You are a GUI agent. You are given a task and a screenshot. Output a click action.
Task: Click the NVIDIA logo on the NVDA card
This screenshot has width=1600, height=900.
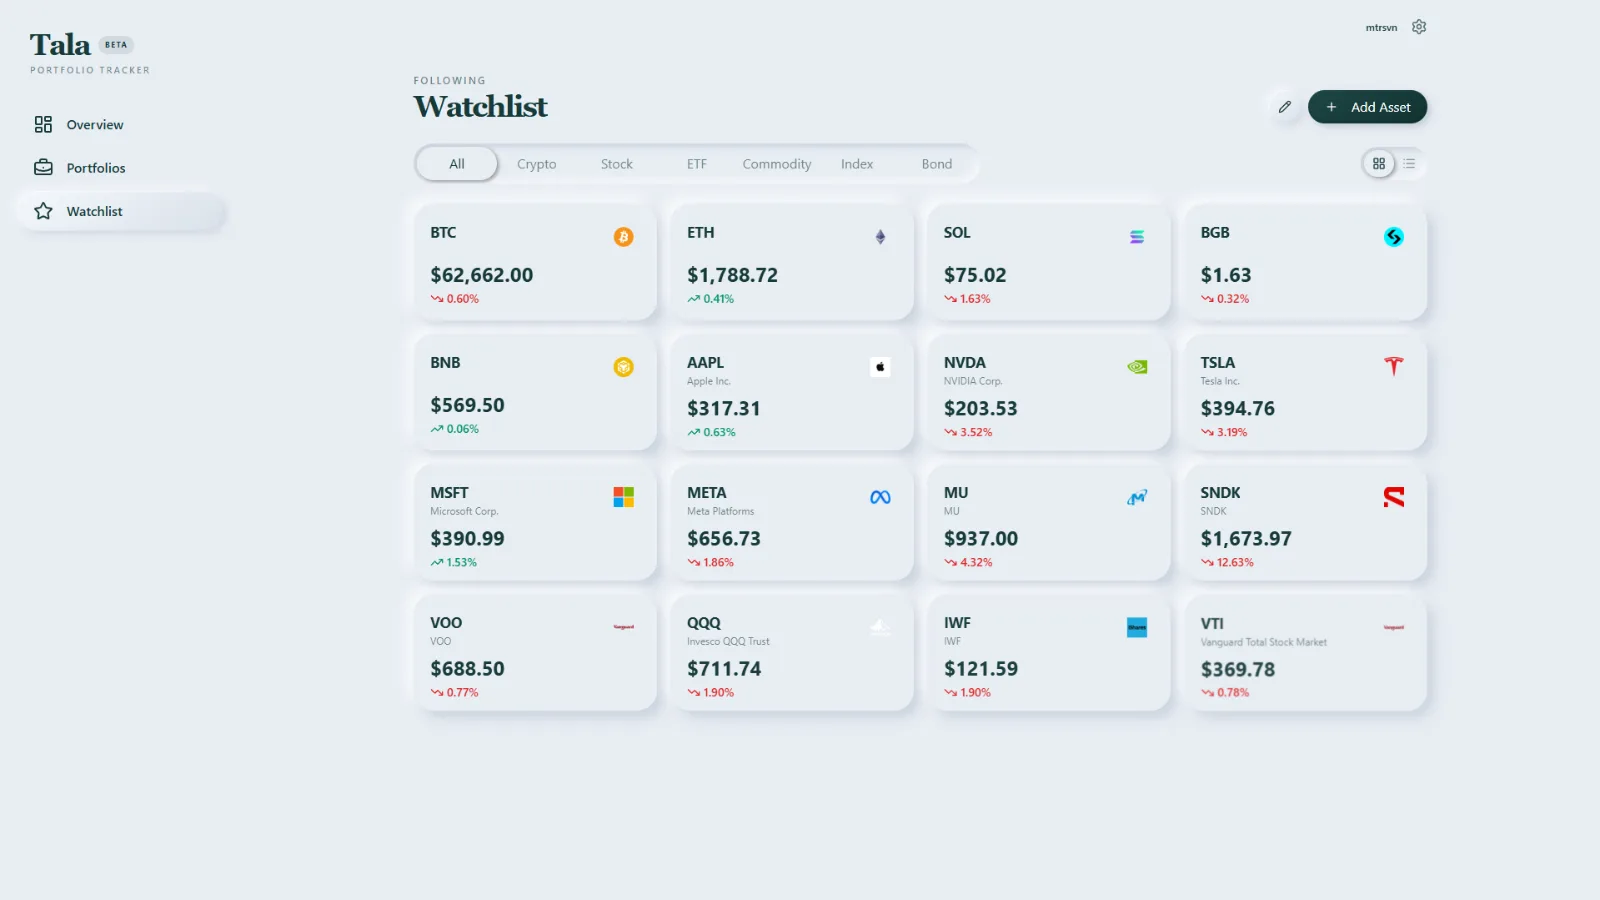1137,367
